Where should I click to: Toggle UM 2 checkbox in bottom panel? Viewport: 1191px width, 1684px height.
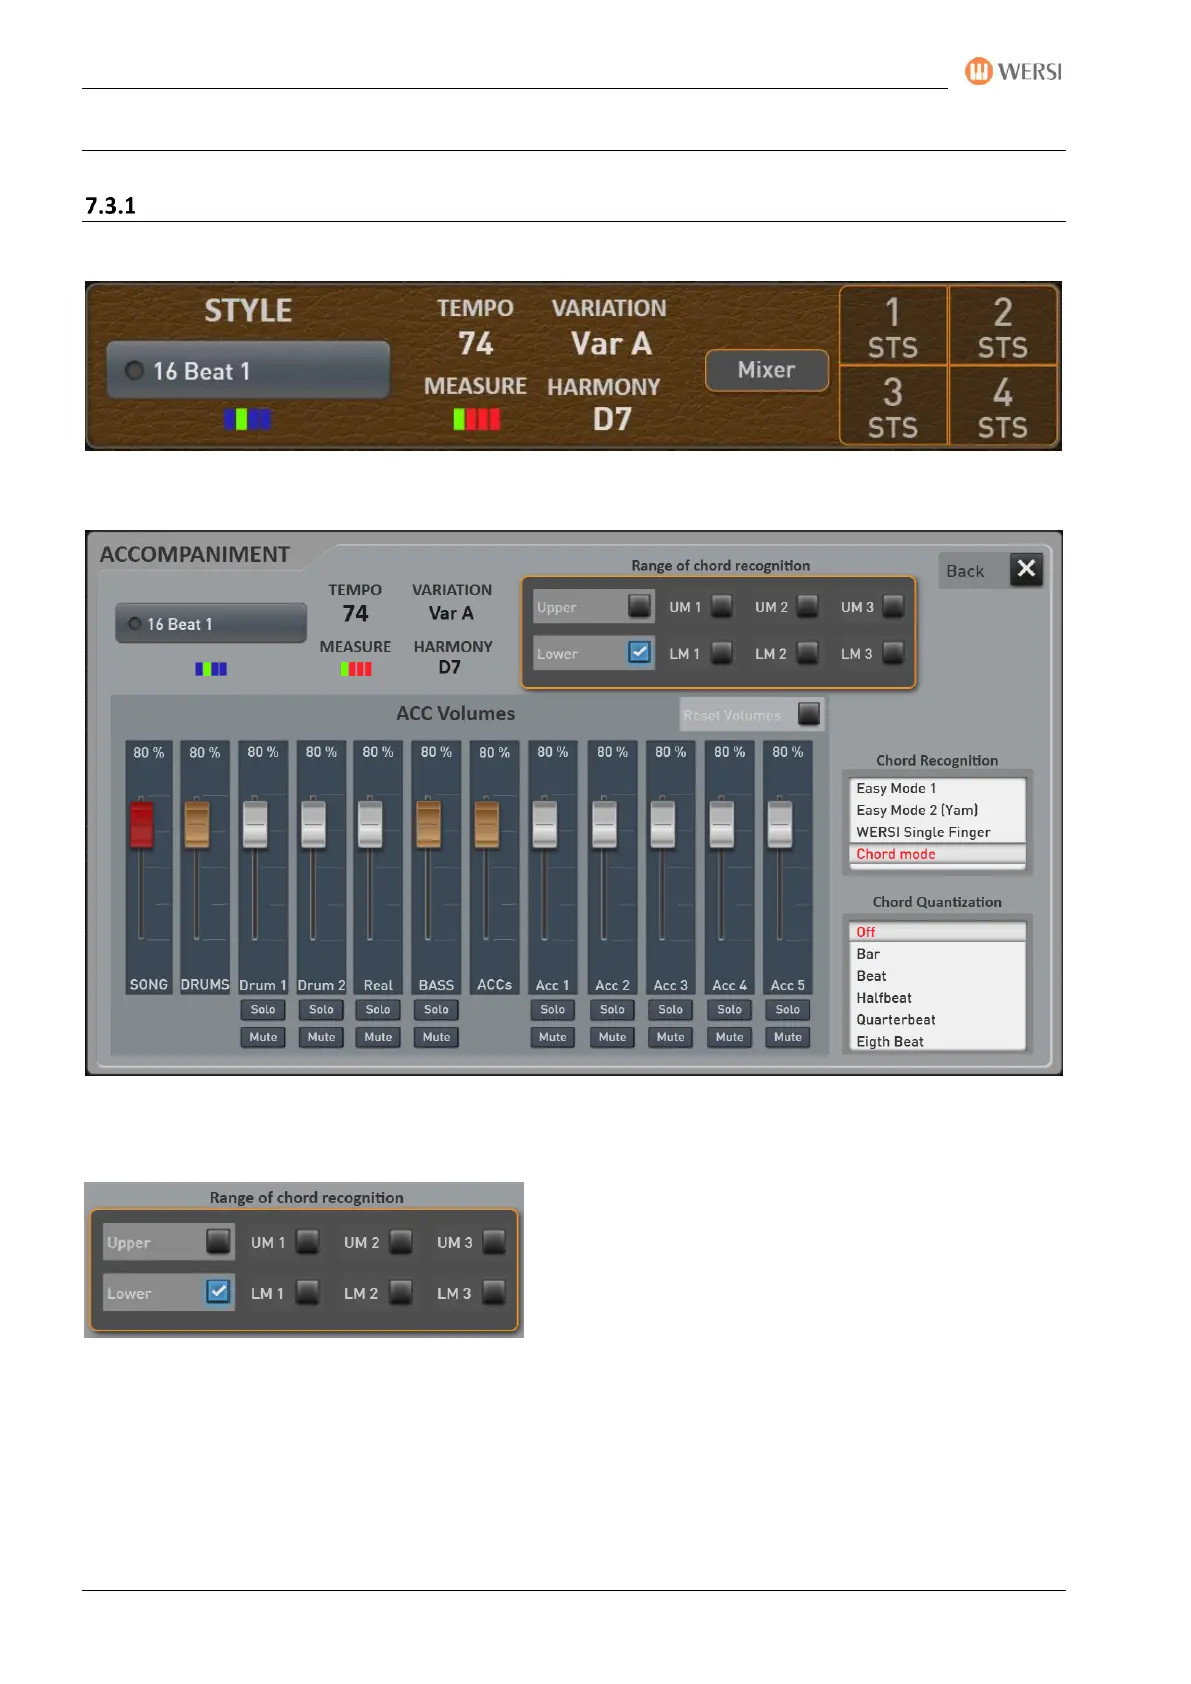point(401,1242)
